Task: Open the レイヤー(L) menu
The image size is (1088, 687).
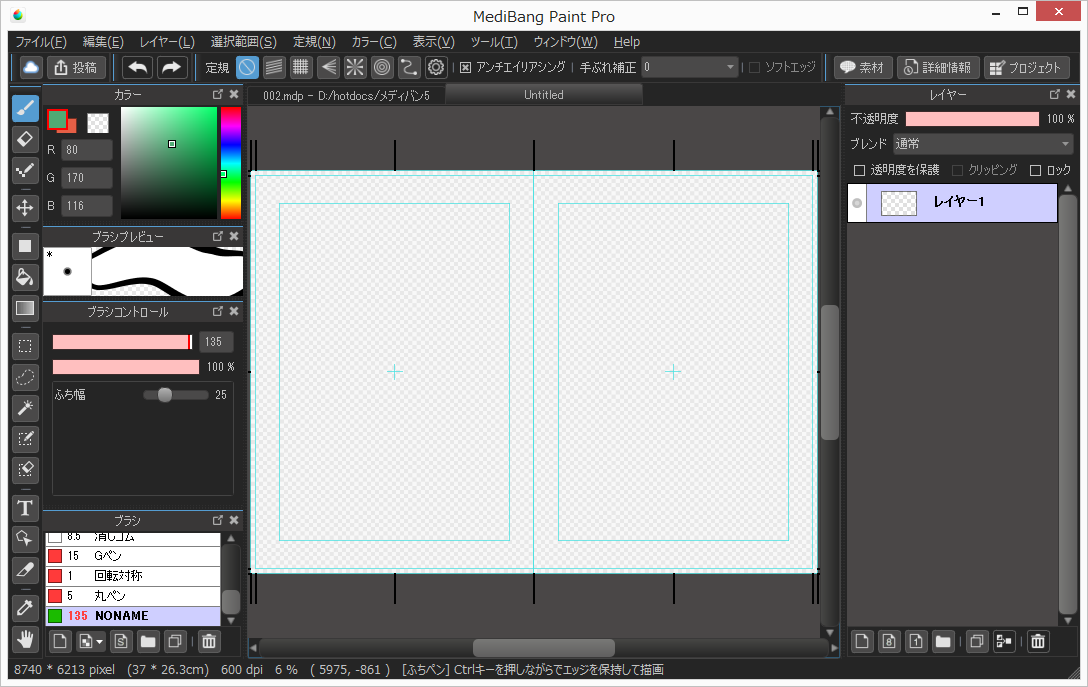Action: coord(167,42)
